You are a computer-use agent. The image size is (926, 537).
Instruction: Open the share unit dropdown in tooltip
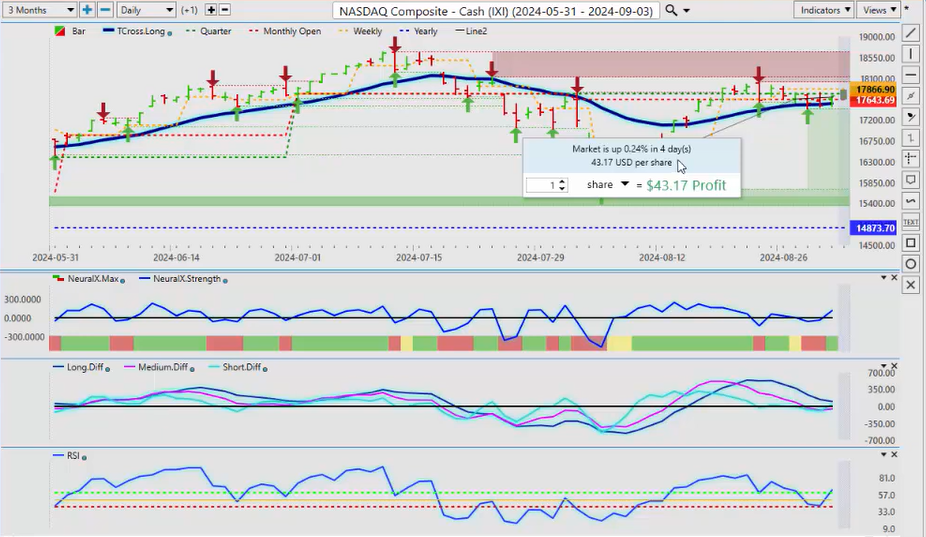pos(624,184)
